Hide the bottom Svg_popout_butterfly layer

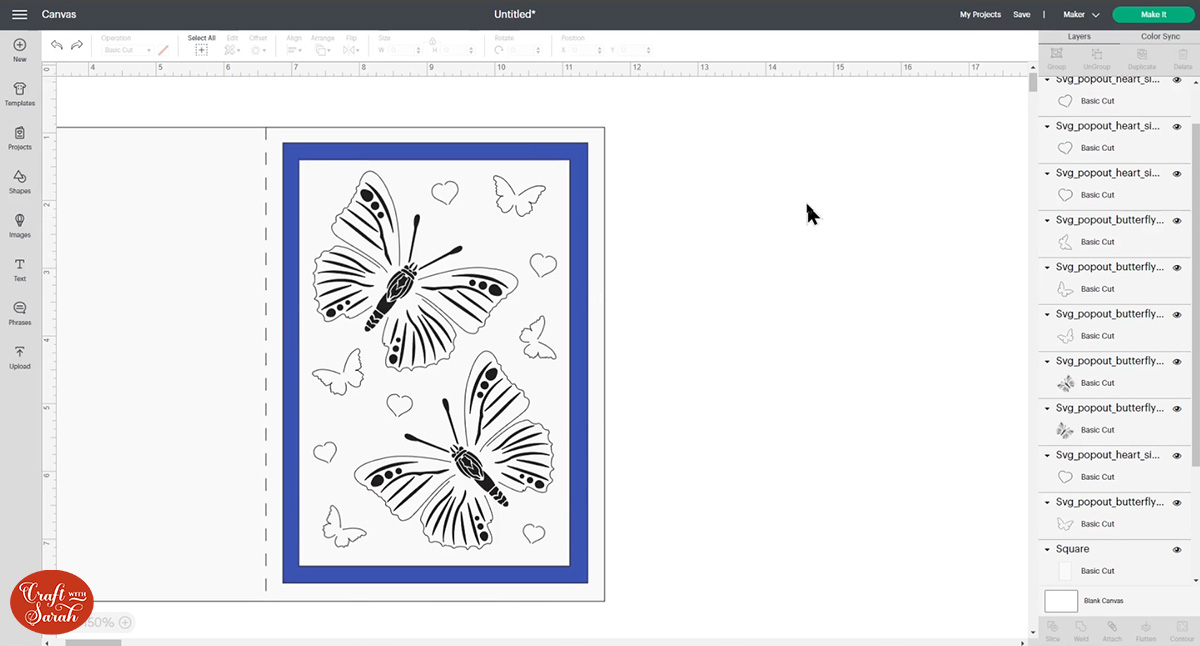[1177, 503]
